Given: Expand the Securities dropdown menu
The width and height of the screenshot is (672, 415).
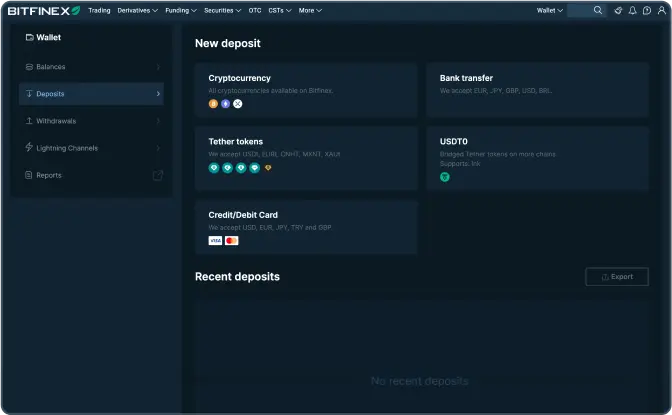Looking at the screenshot, I should 222,10.
